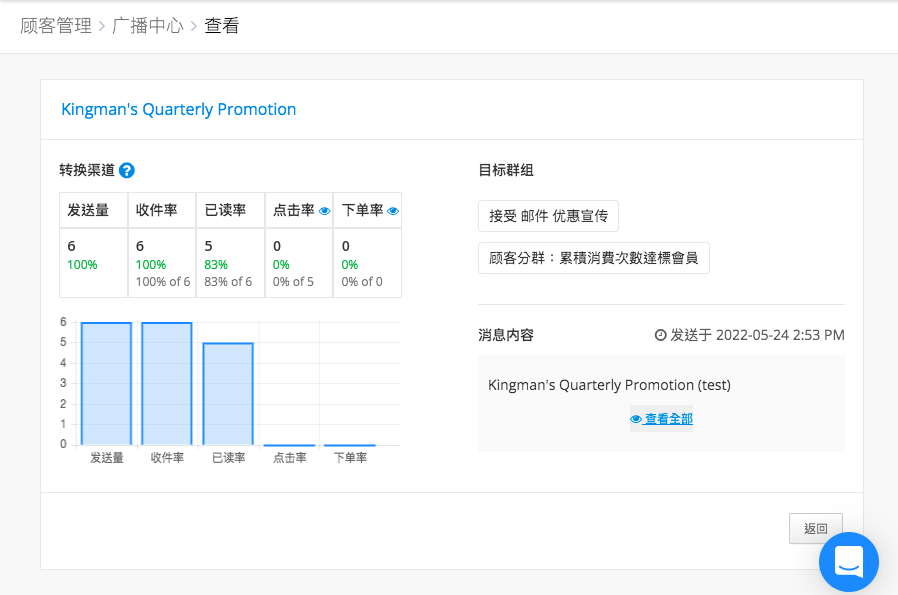Image resolution: width=898 pixels, height=595 pixels.
Task: Click the clock icon beside 发送于
Action: (660, 335)
